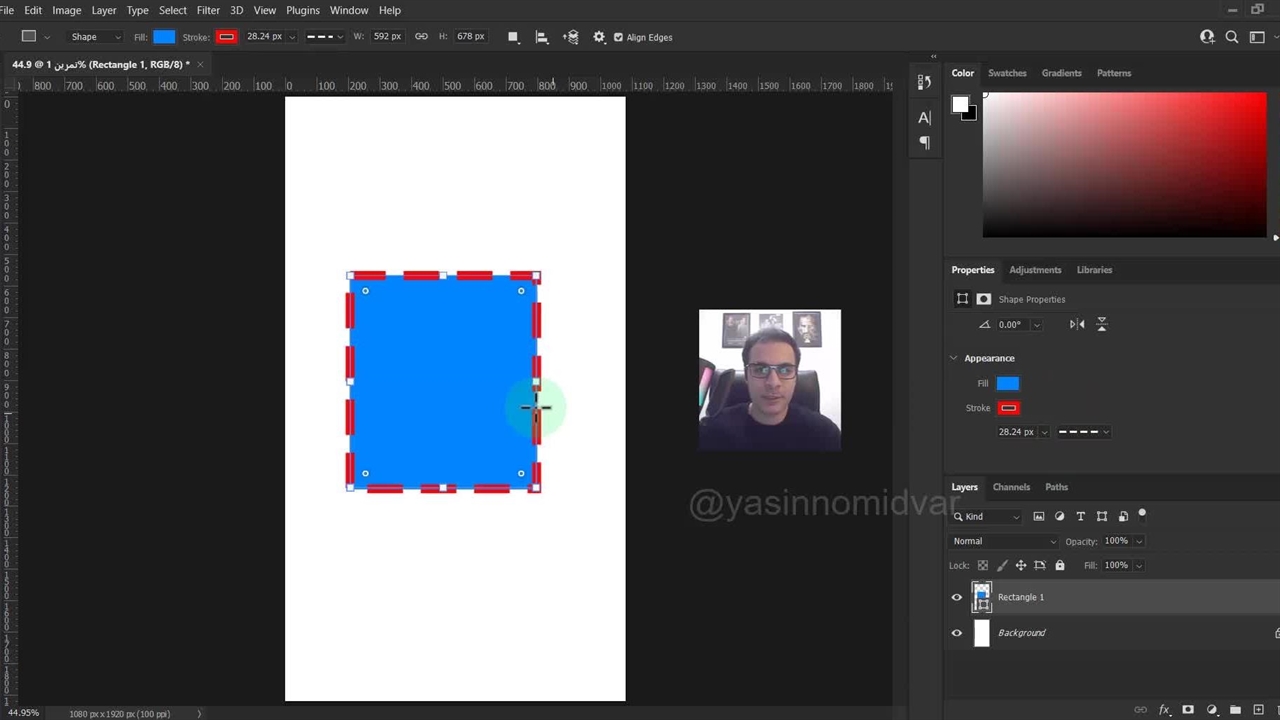Click the blue Fill swatch in options bar
This screenshot has height=720, width=1280.
[164, 37]
